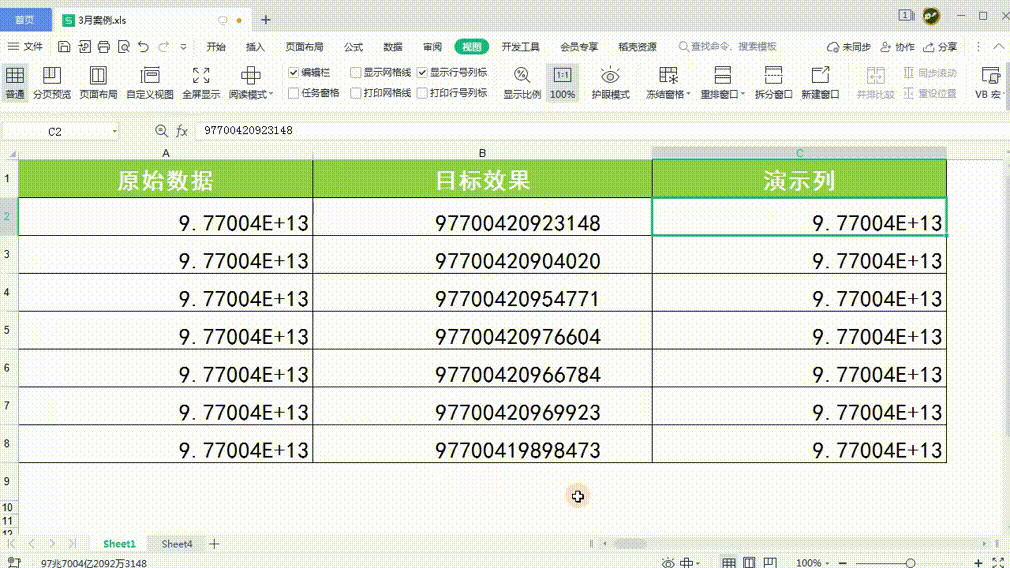The width and height of the screenshot is (1010, 568).
Task: Open the display ratio (显示比例) dialog
Action: [x=521, y=82]
